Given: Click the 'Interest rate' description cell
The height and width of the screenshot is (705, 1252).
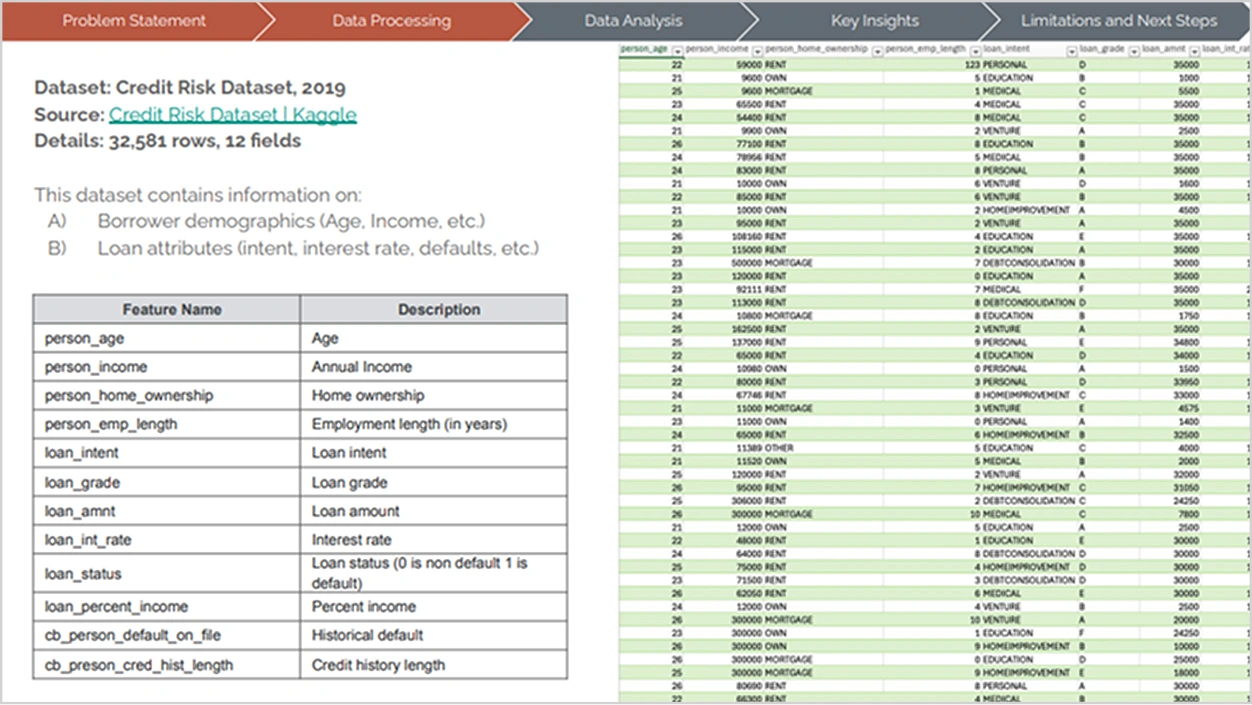Looking at the screenshot, I should point(434,540).
